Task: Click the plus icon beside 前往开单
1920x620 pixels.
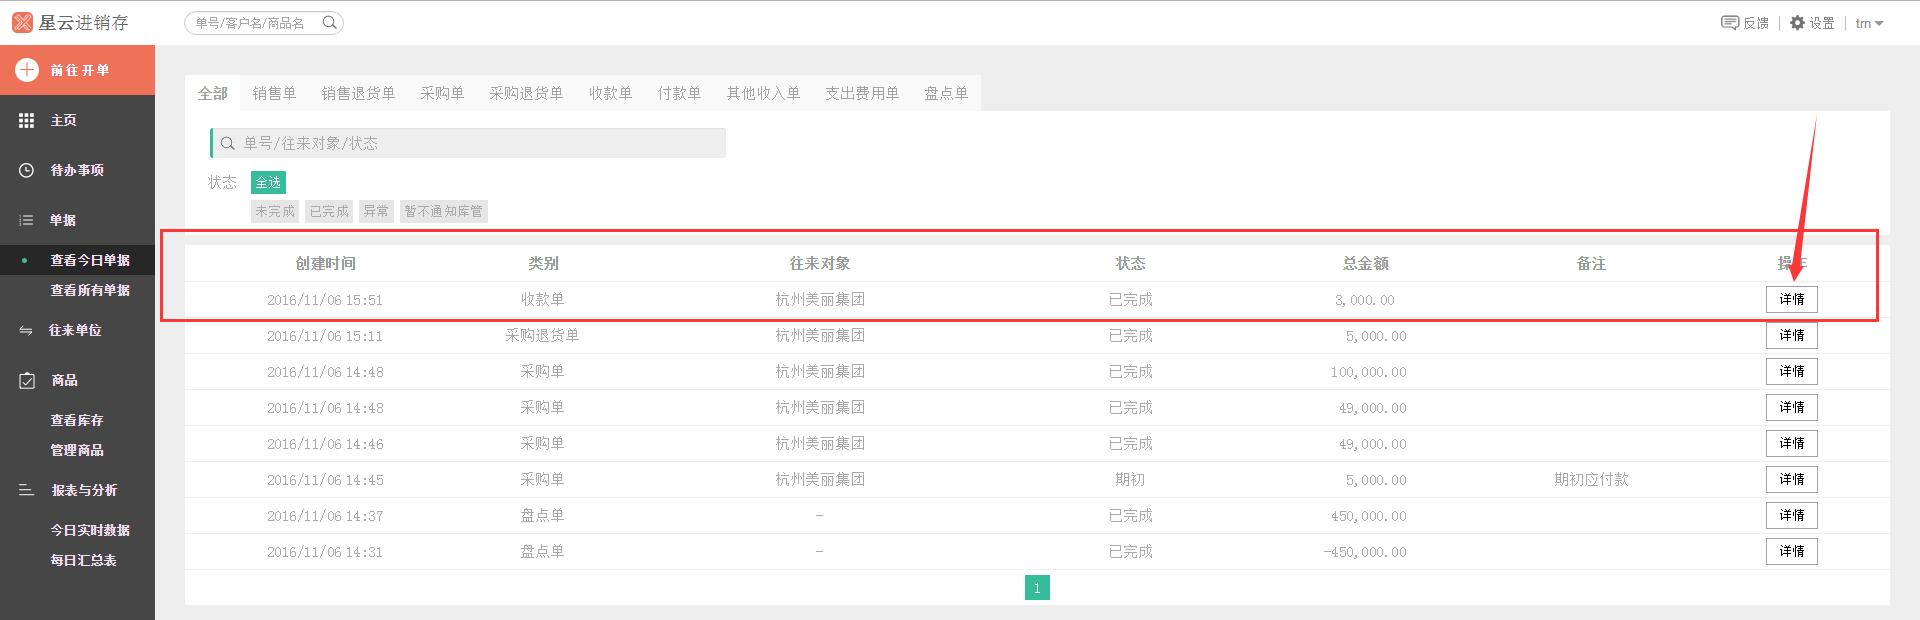Action: click(27, 70)
